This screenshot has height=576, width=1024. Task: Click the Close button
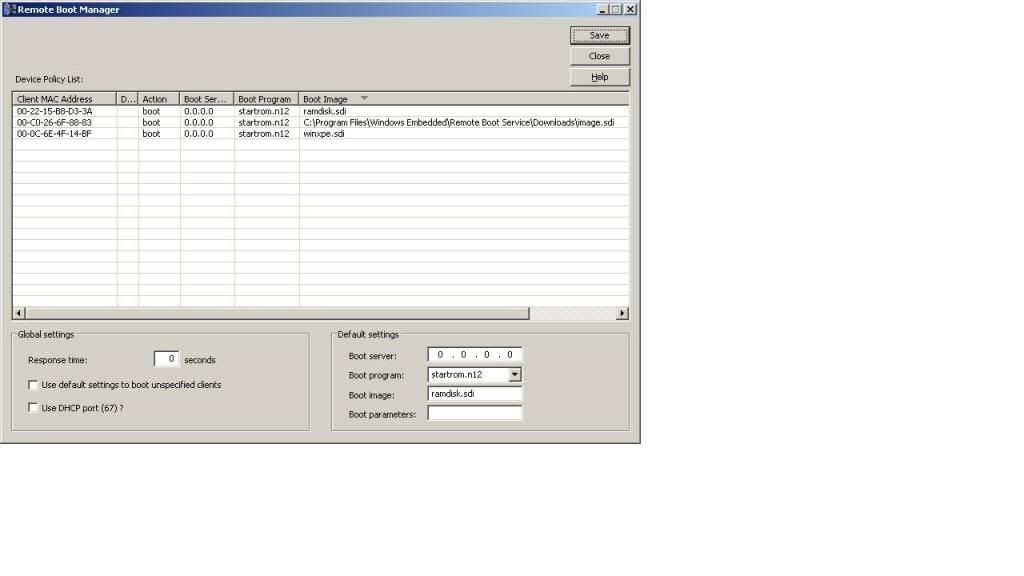[x=599, y=56]
